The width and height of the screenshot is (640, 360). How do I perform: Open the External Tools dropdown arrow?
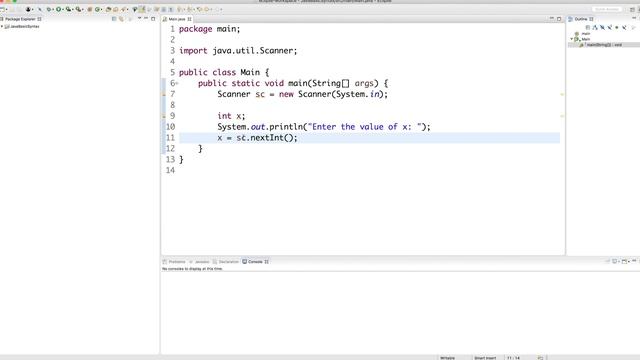[x=83, y=9]
